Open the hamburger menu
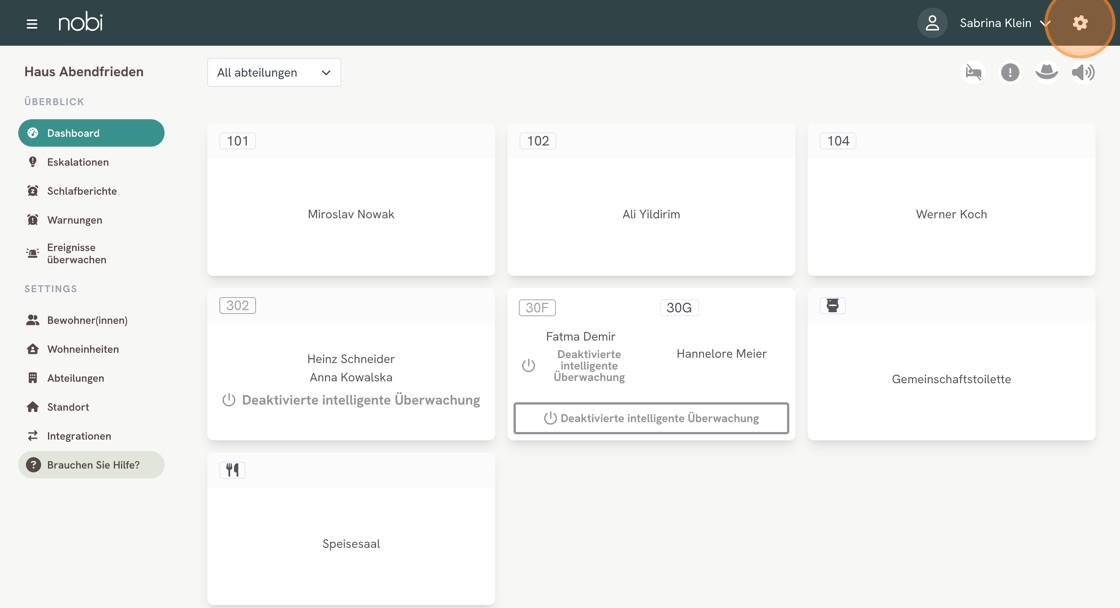The image size is (1120, 608). (x=32, y=23)
